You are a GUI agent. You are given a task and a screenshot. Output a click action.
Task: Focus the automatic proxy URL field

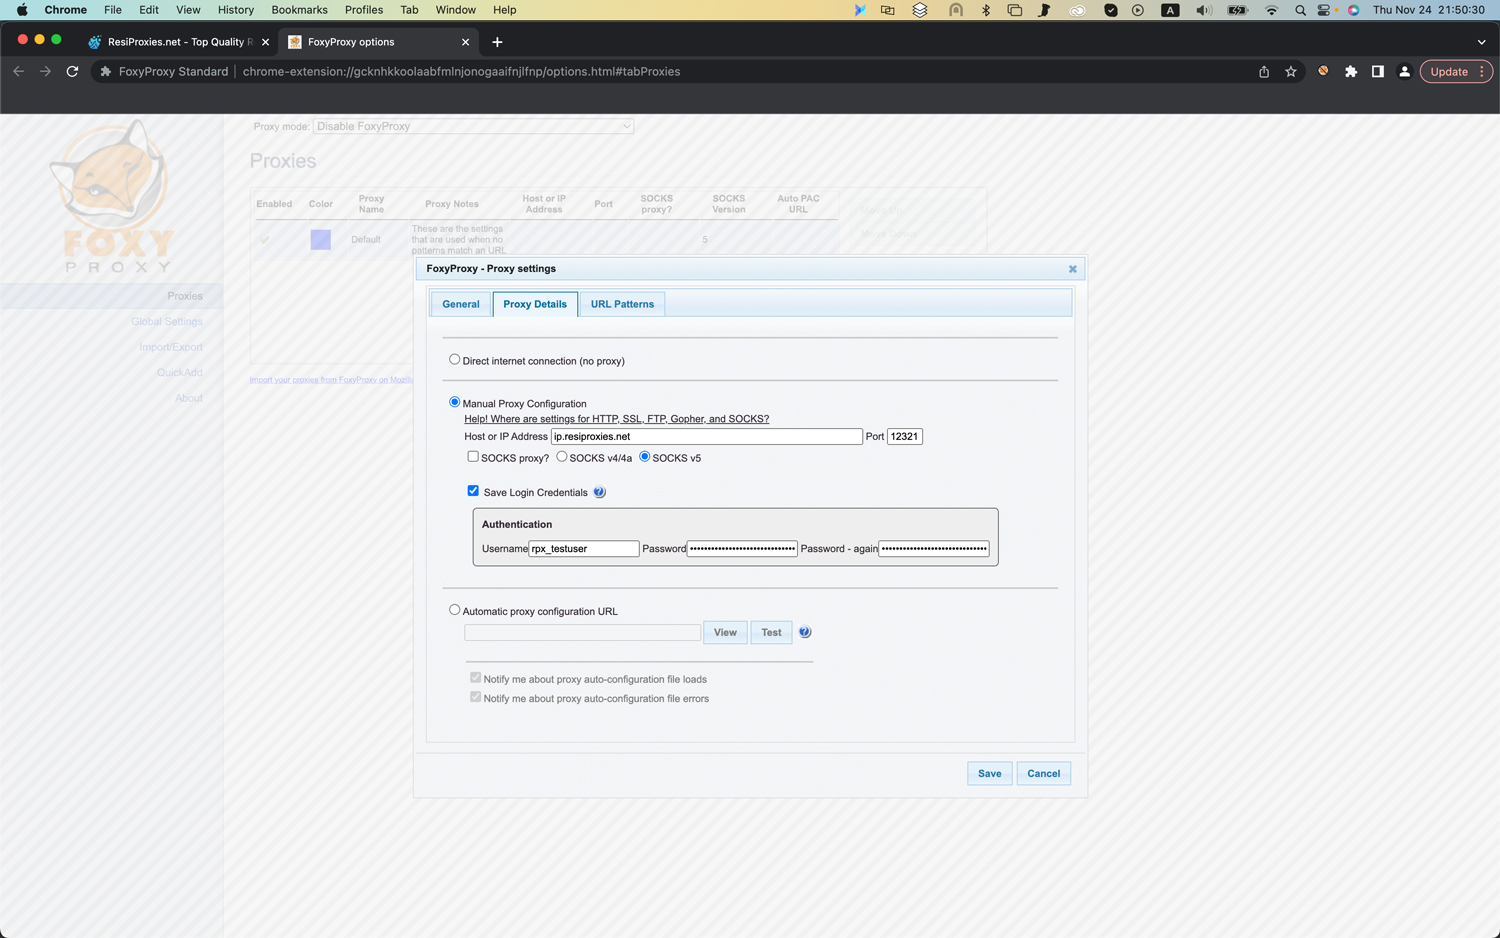pos(582,632)
